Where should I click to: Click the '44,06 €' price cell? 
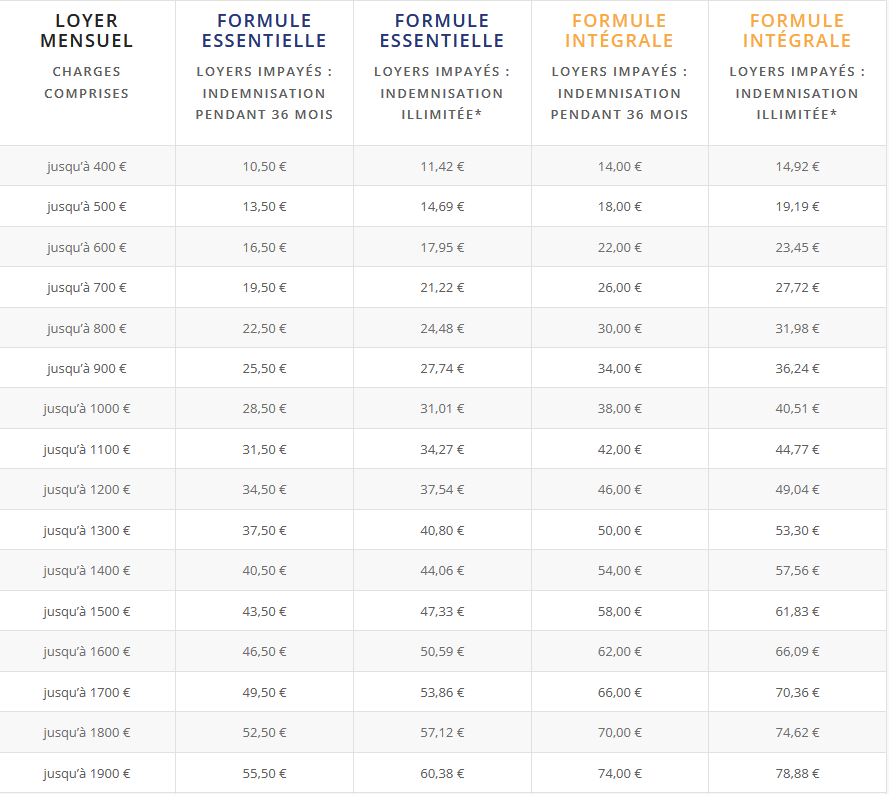pos(442,571)
